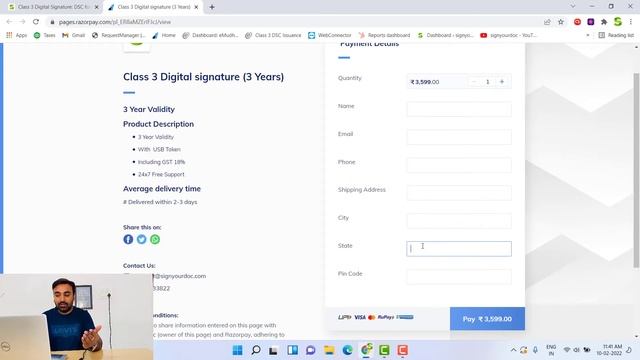
Task: Reload the Razorpay page
Action: tap(36, 22)
